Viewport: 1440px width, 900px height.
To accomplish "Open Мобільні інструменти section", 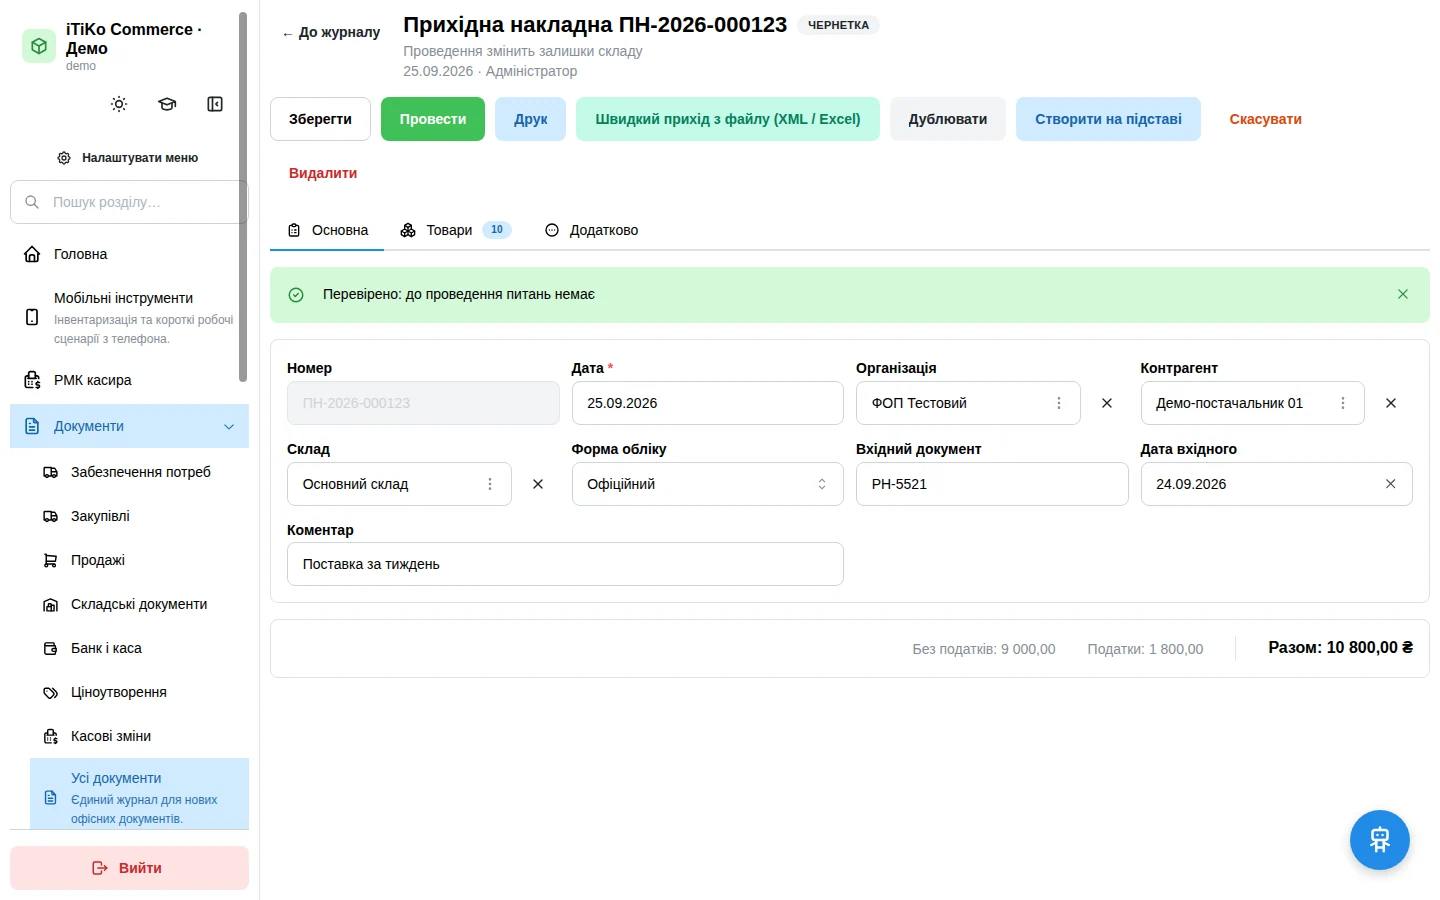I will [x=129, y=317].
